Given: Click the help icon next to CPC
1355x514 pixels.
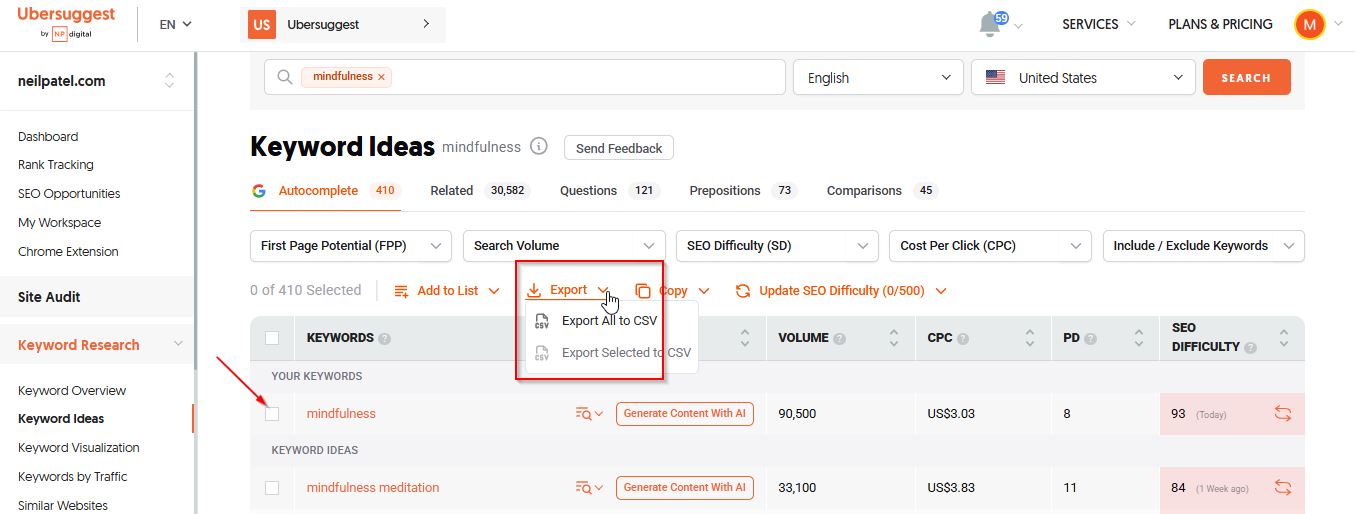Looking at the screenshot, I should 964,338.
